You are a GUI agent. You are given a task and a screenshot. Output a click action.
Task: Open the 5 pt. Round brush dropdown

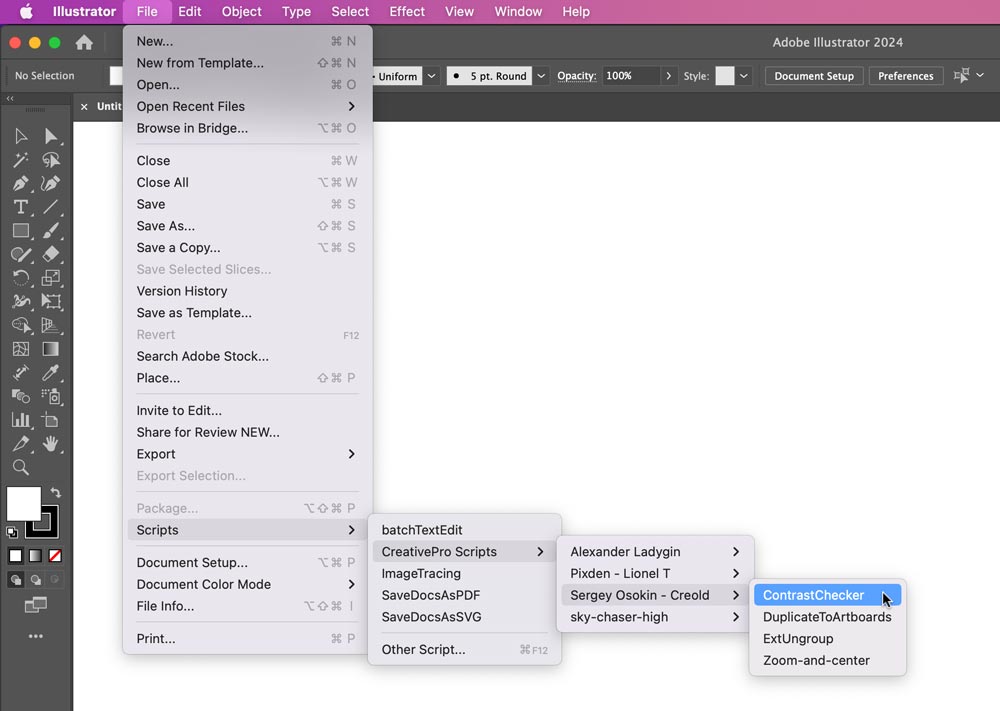click(x=541, y=76)
